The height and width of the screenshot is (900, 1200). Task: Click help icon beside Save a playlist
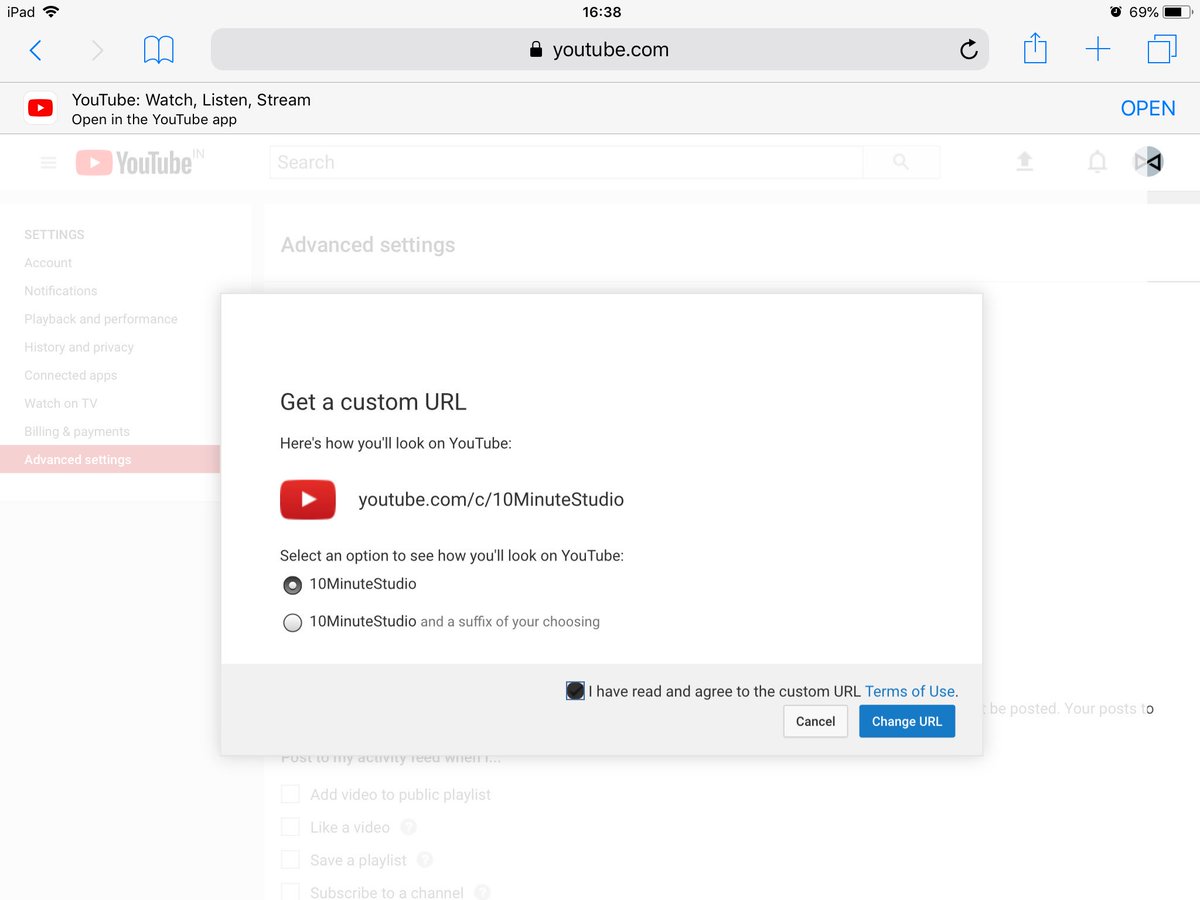tap(425, 860)
